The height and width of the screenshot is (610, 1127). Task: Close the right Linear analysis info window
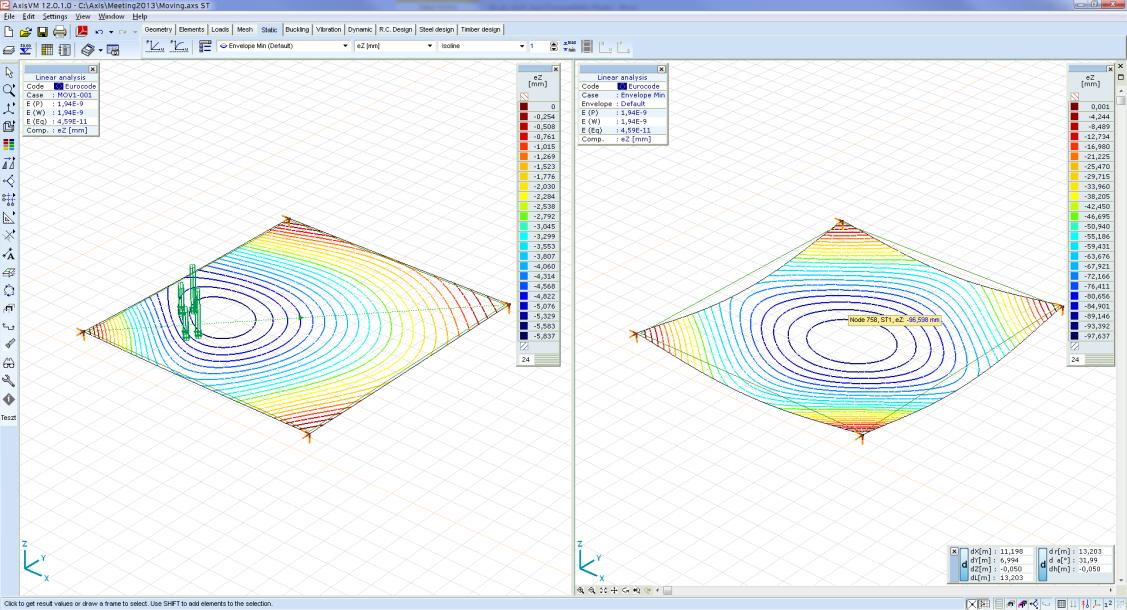pyautogui.click(x=661, y=69)
